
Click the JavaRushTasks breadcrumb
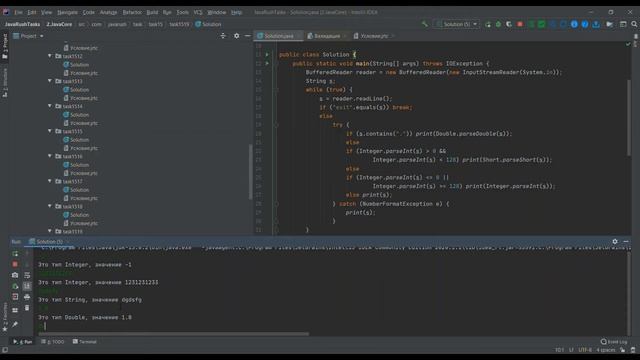22,24
